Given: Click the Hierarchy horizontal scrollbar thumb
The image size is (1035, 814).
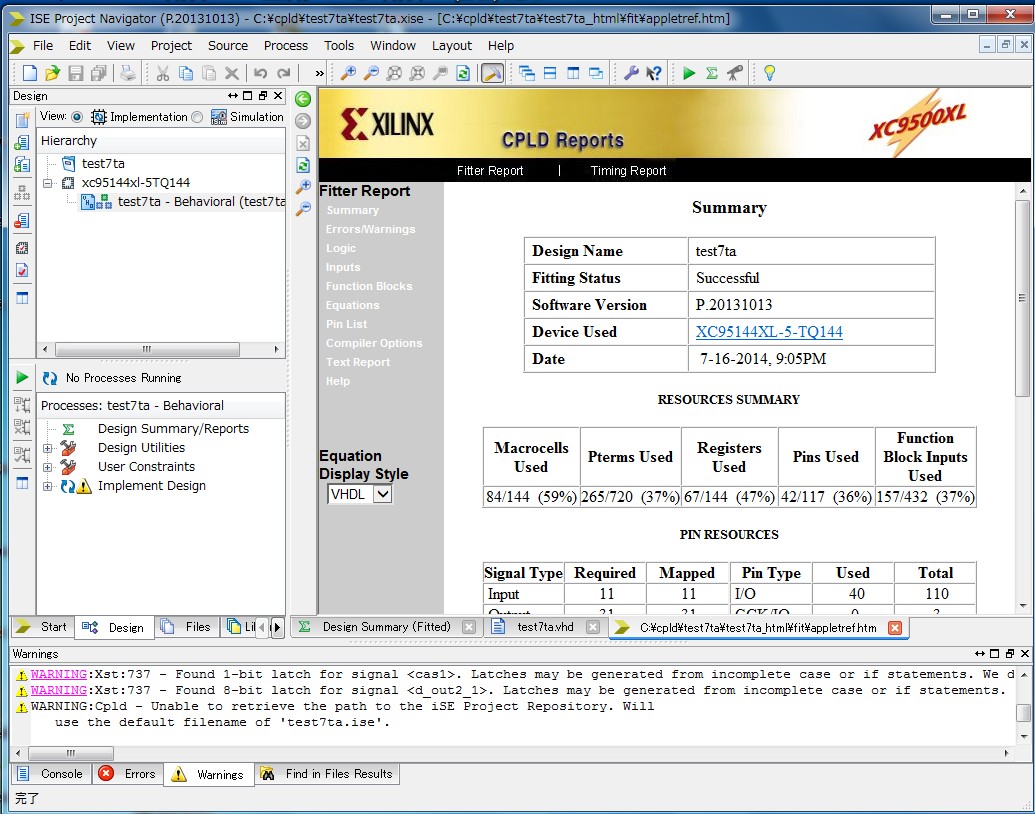Looking at the screenshot, I should pyautogui.click(x=147, y=349).
